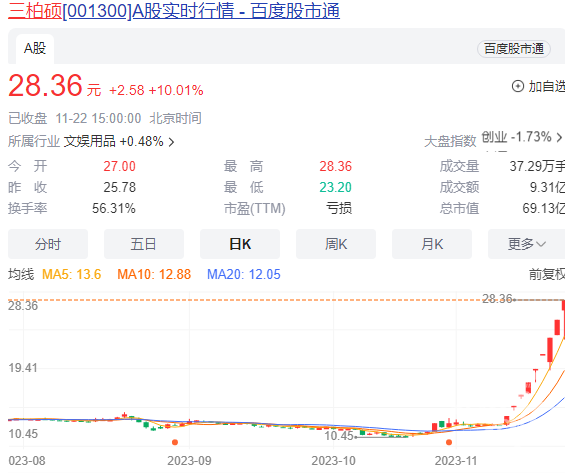
Task: Click the 最低 value 23.20
Action: pos(335,187)
